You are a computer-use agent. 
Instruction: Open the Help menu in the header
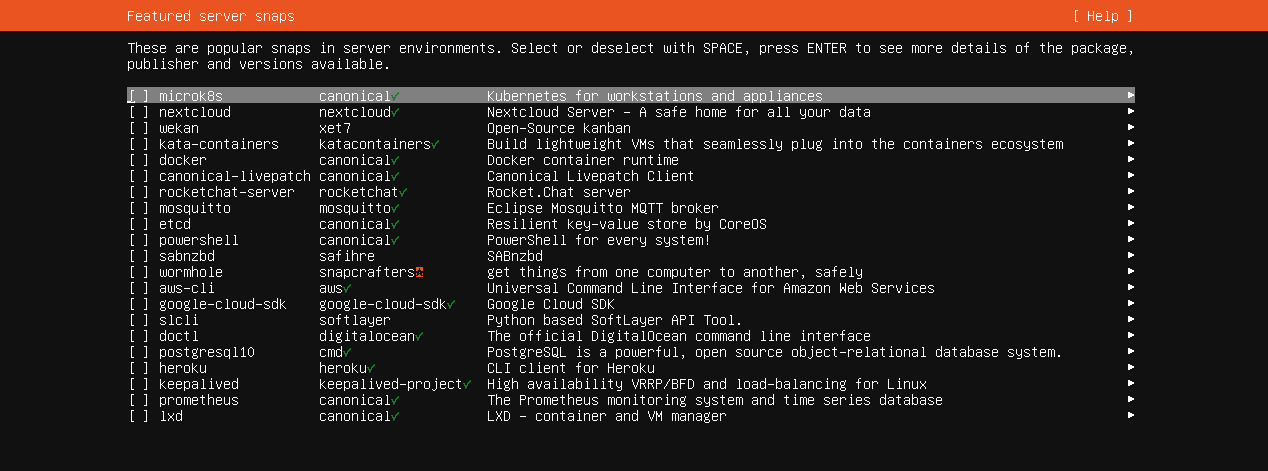pyautogui.click(x=1102, y=16)
